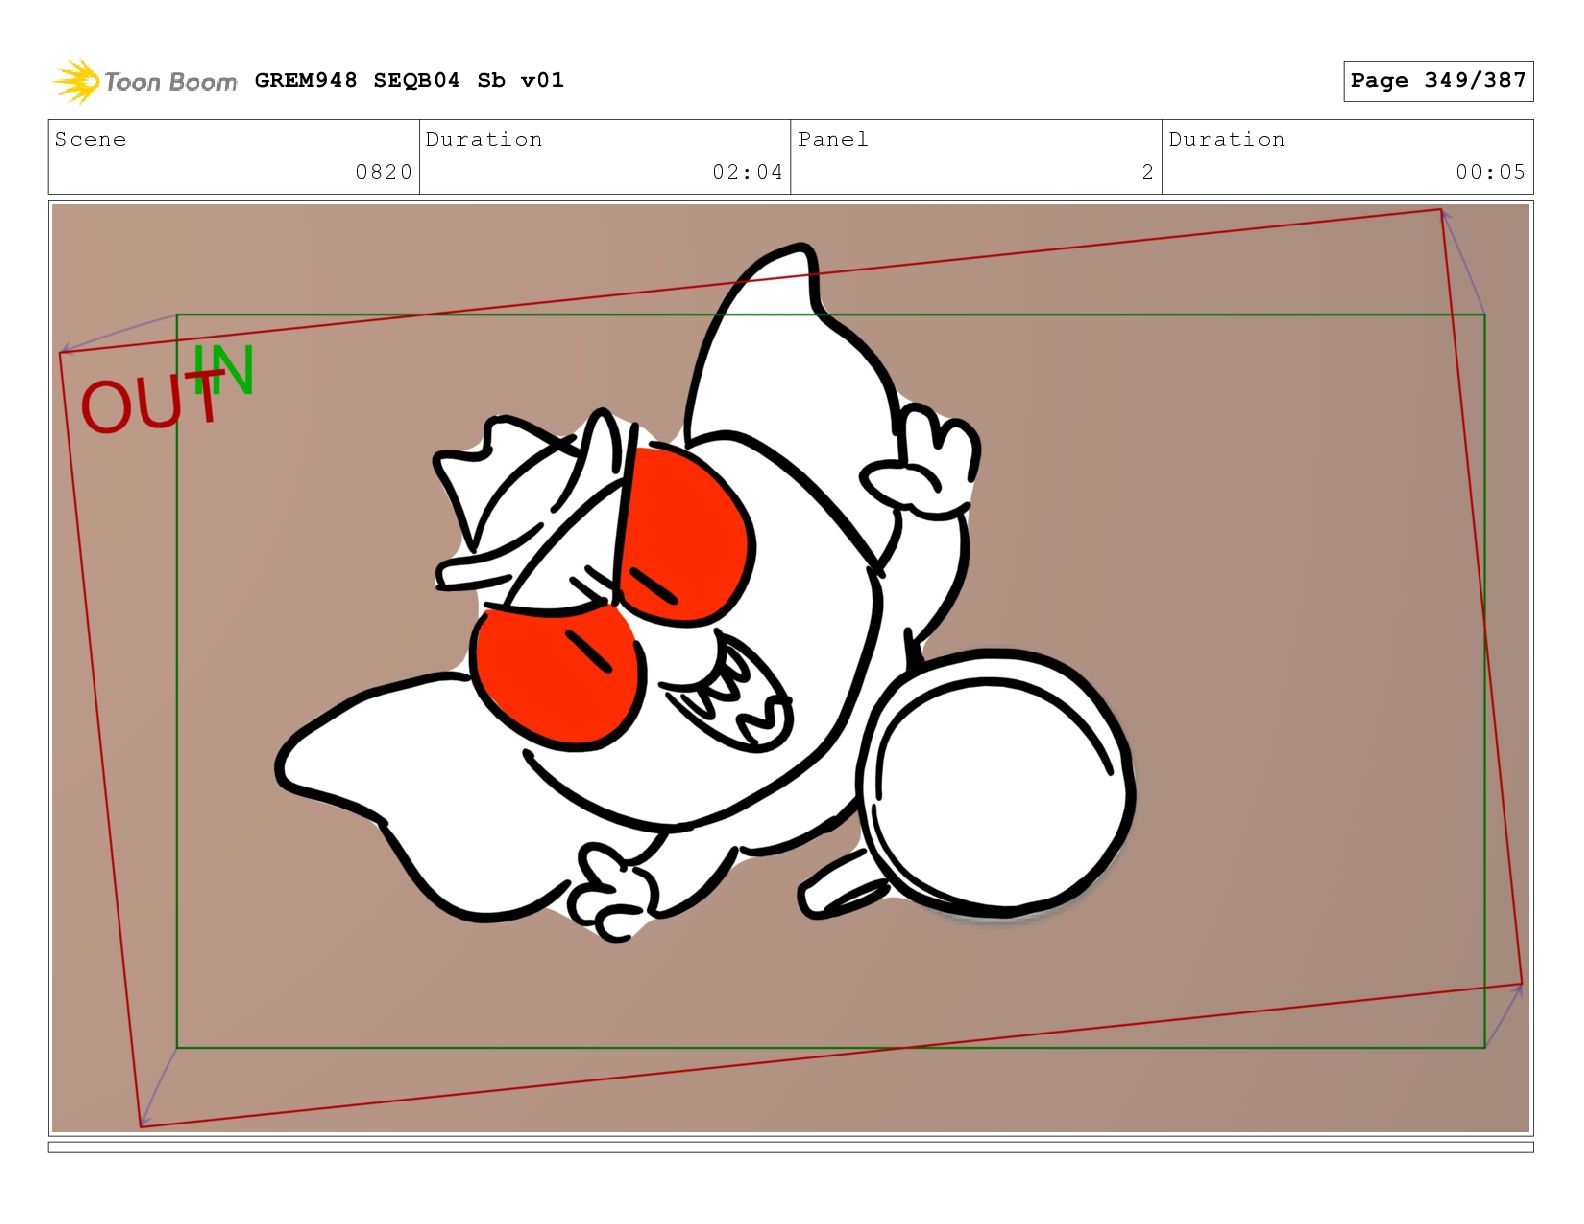This screenshot has width=1584, height=1224.
Task: Select the title text 'GREM948 SEQB04 Sb v01'
Action: tap(409, 80)
